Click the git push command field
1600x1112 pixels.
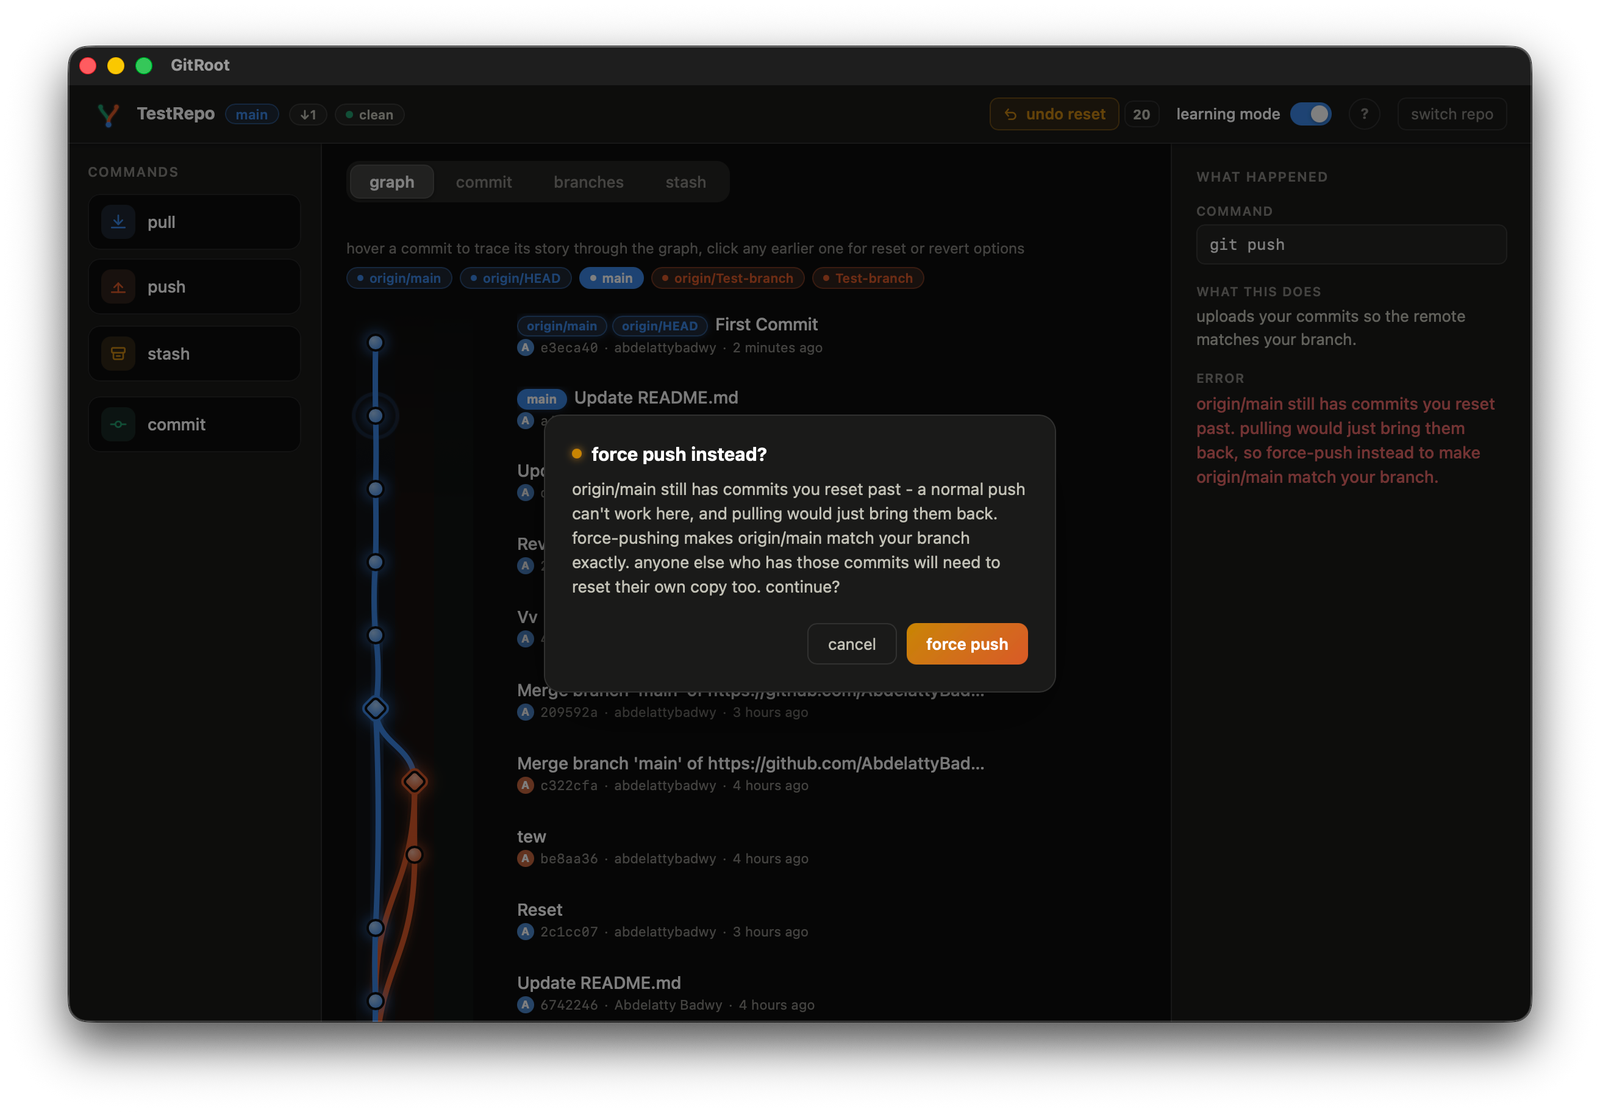[1351, 245]
